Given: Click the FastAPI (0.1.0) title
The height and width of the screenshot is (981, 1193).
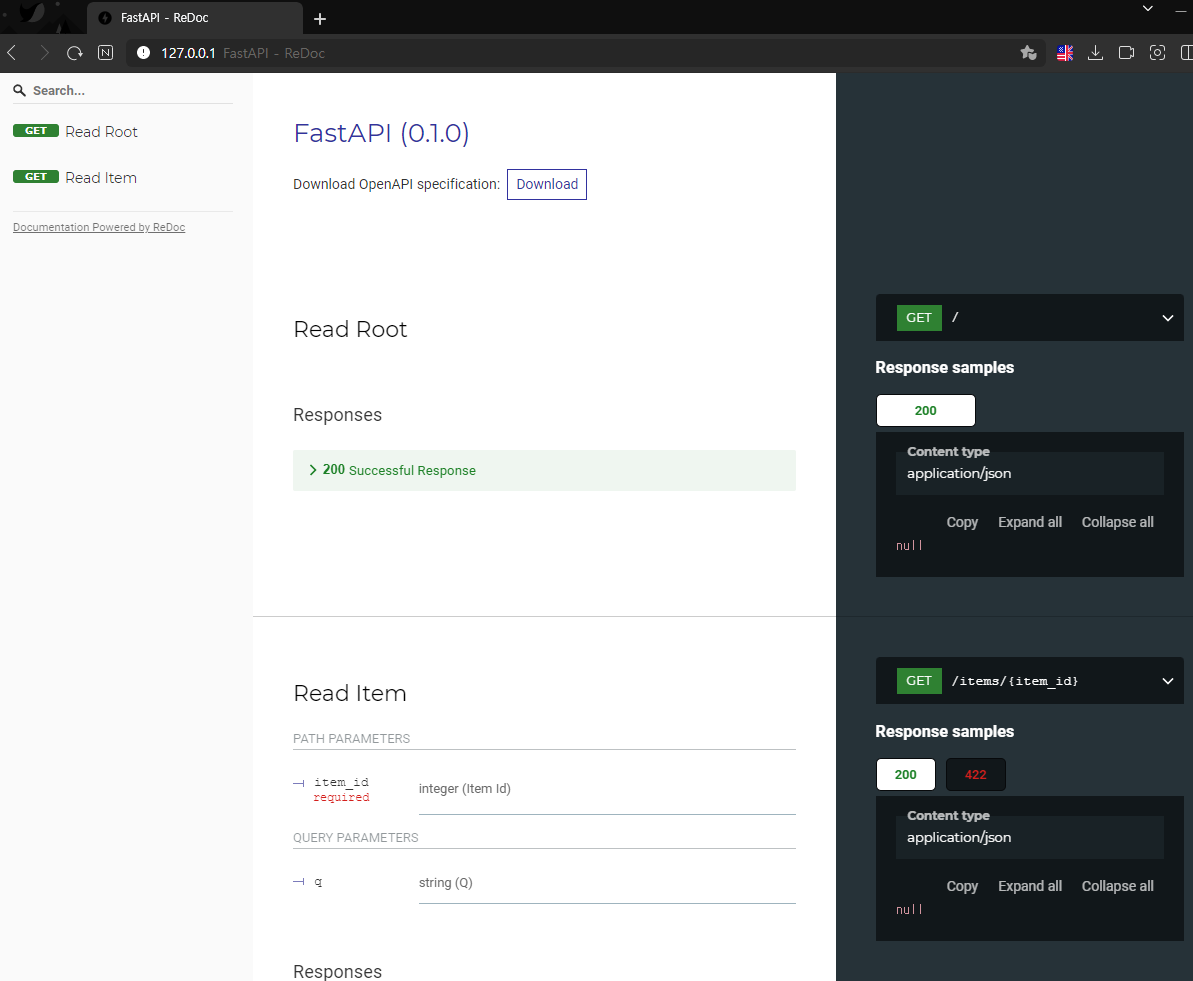Looking at the screenshot, I should tap(381, 133).
